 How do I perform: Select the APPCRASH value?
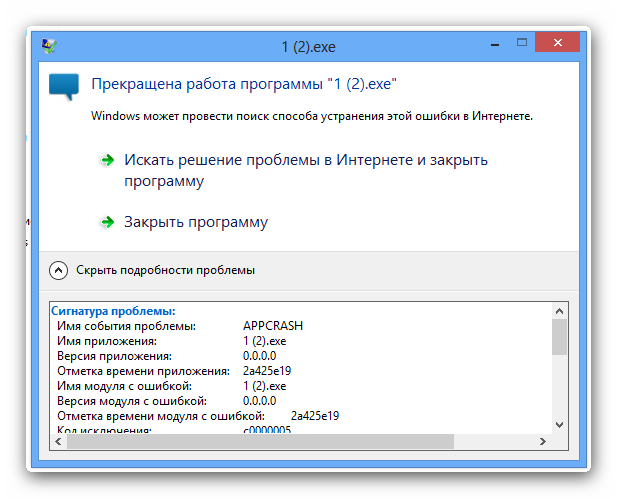point(273,326)
